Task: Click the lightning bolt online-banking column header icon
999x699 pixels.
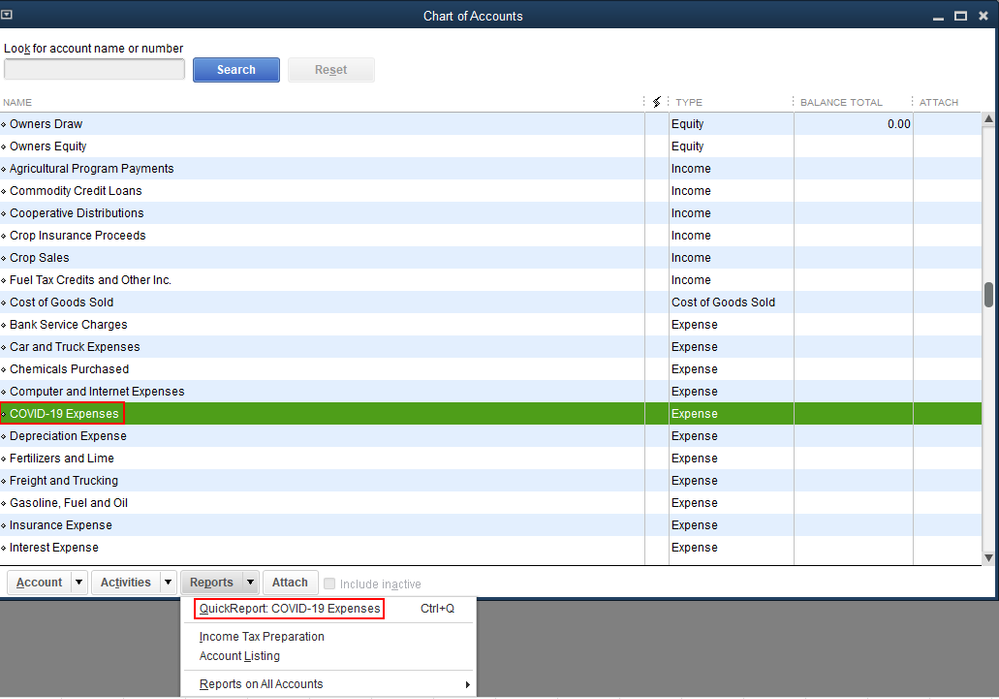Action: point(656,102)
